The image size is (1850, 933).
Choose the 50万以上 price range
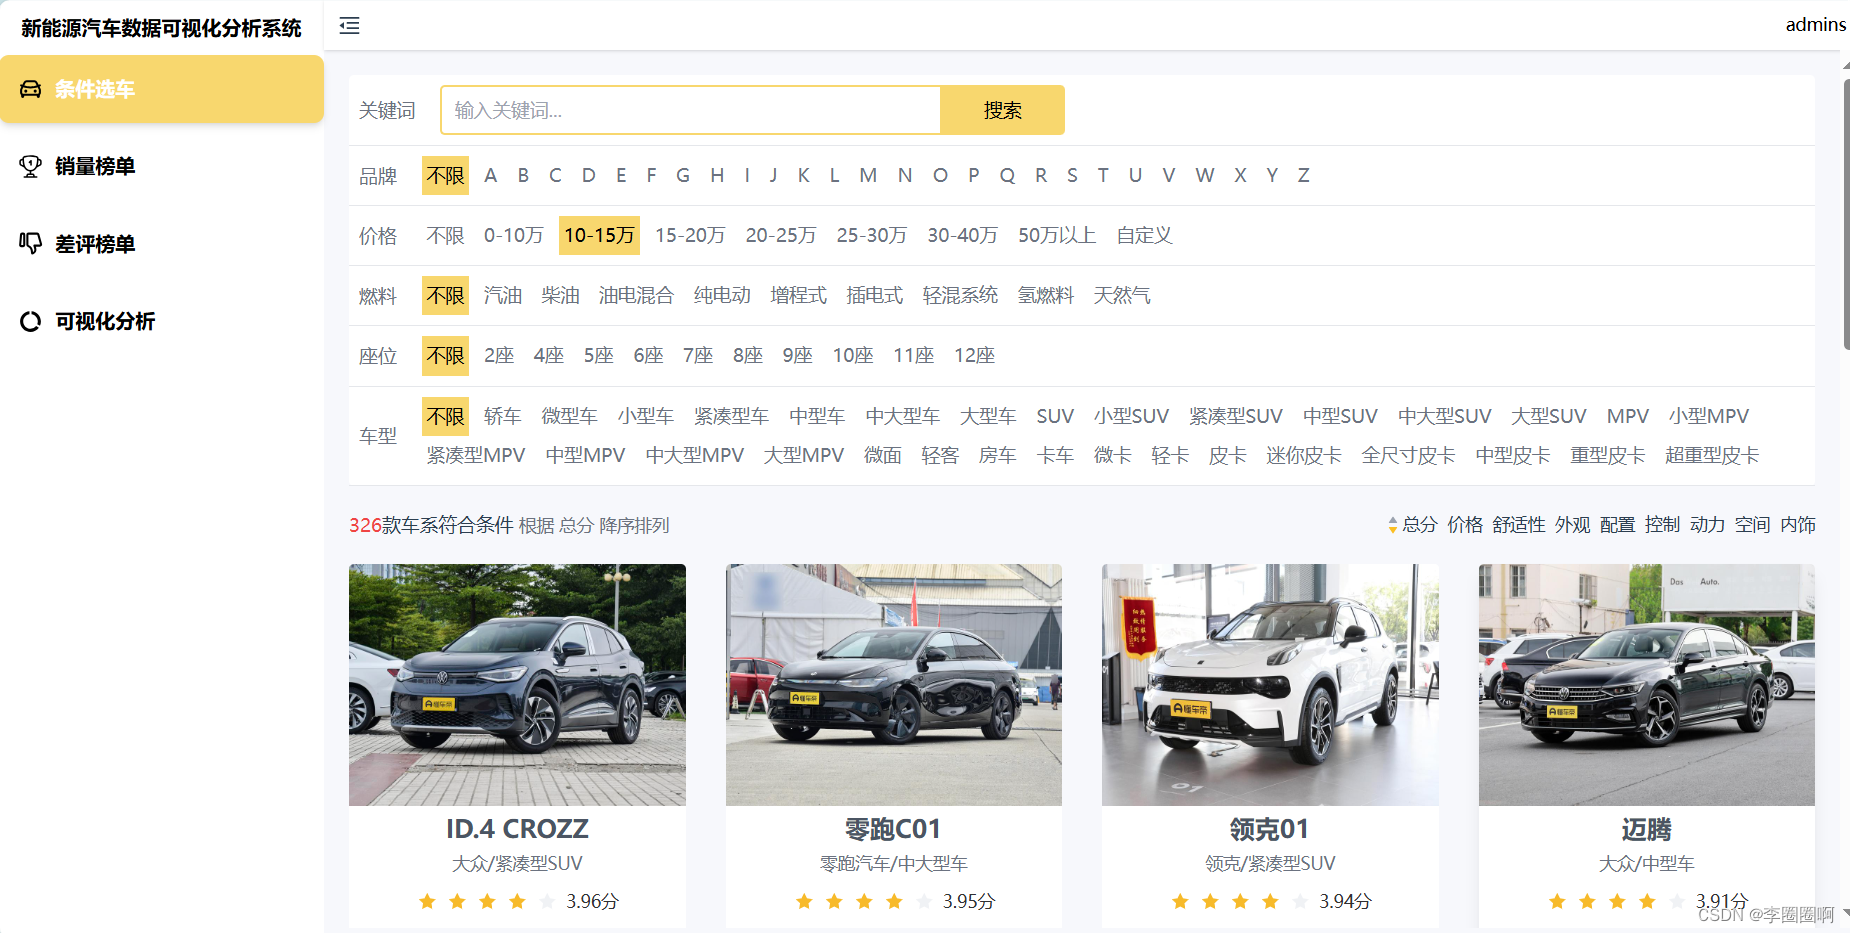[1057, 236]
